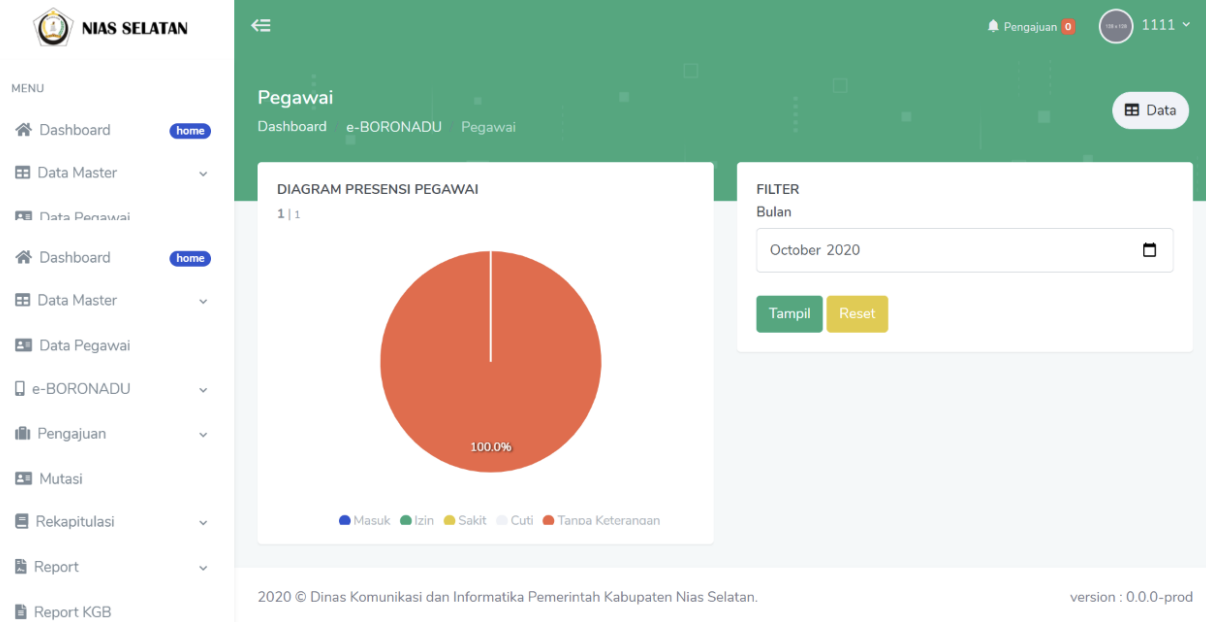Click the Pengajuan notification bell icon
The height and width of the screenshot is (622, 1206).
[993, 26]
